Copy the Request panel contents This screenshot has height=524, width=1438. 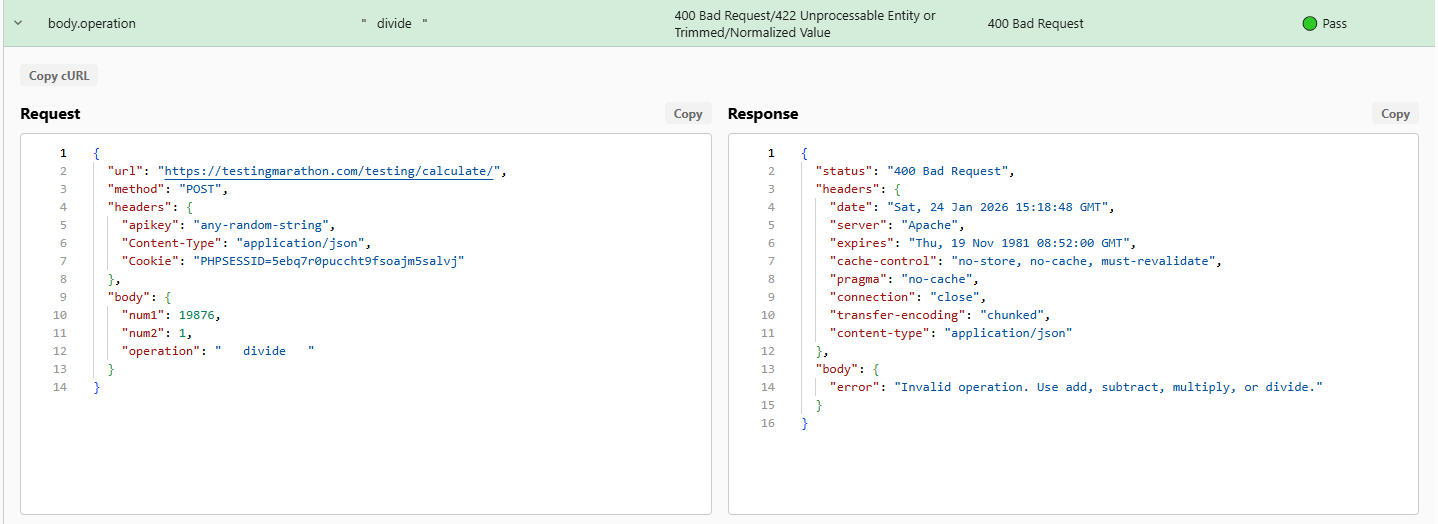click(687, 114)
